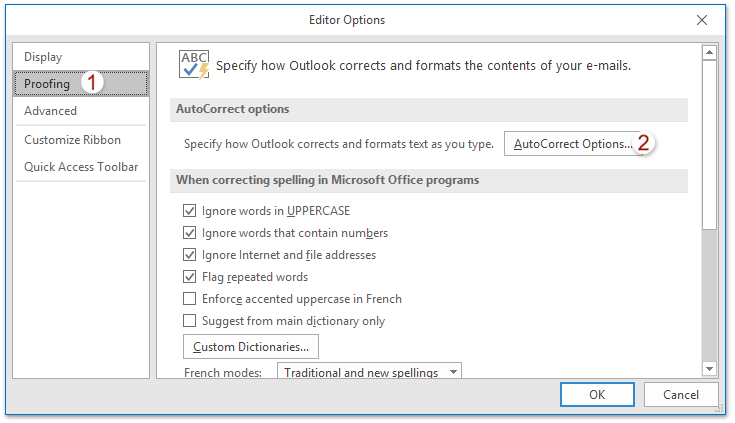The image size is (735, 423).
Task: Click the scrollbar up arrow
Action: pyautogui.click(x=709, y=53)
